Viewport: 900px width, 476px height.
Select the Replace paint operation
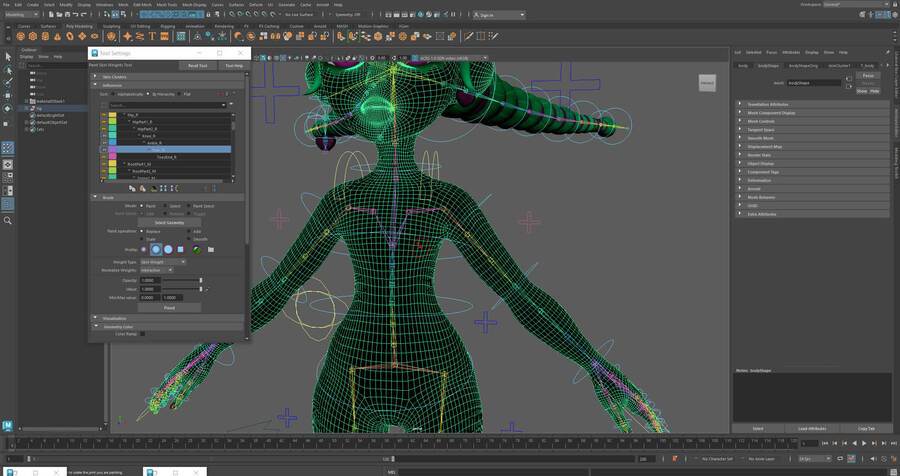pyautogui.click(x=141, y=230)
